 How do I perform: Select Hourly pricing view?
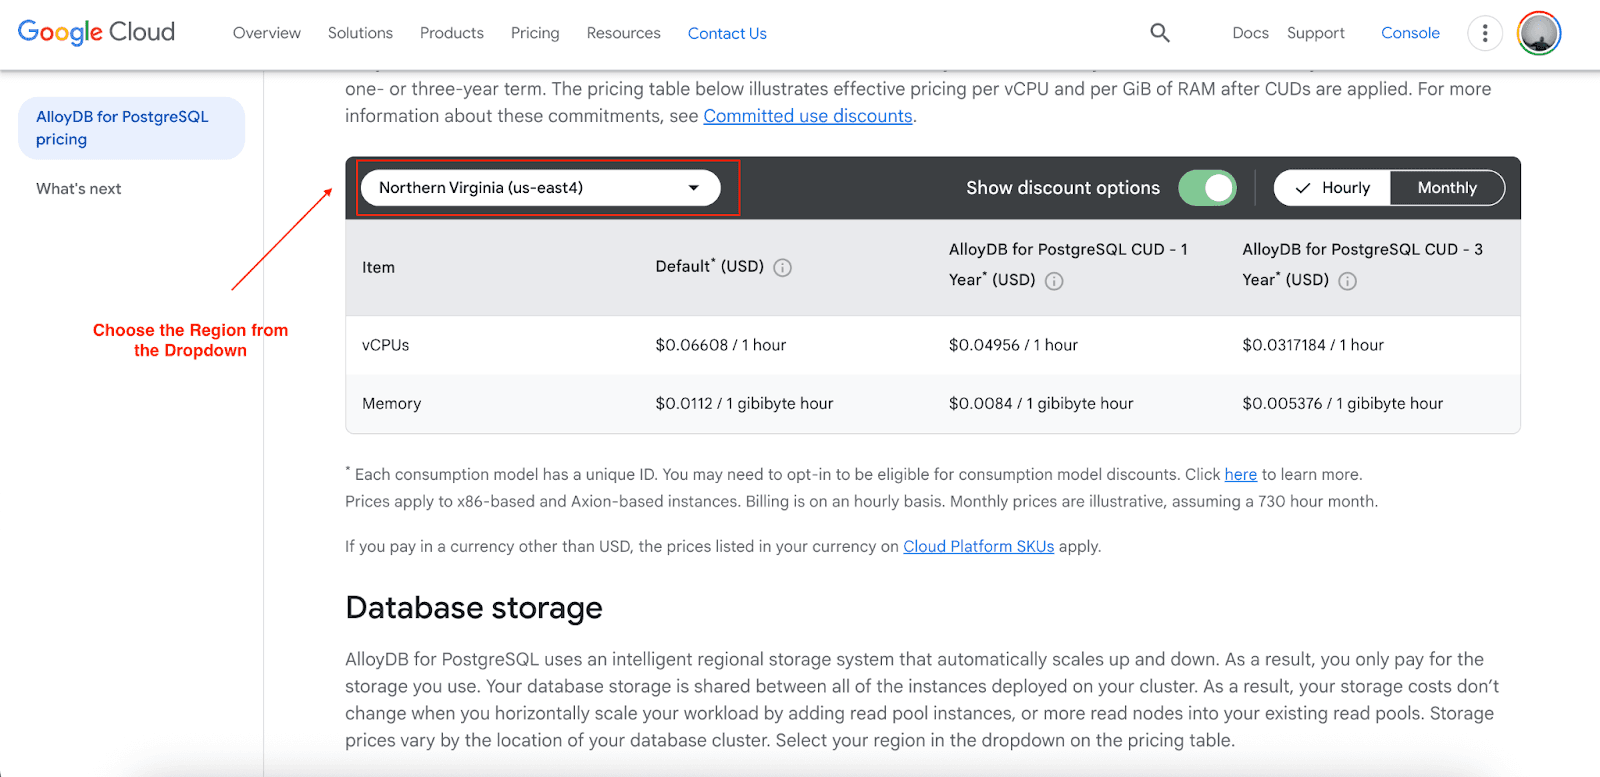point(1333,188)
